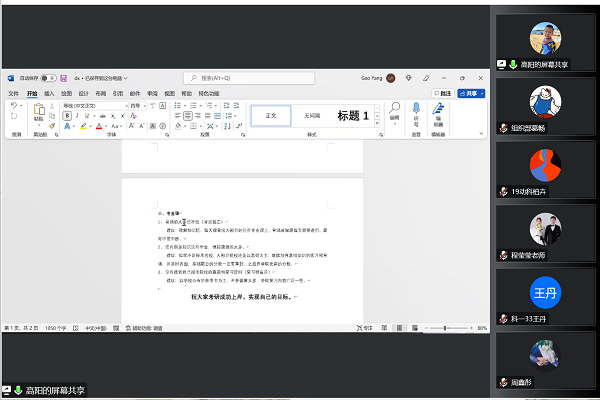The width and height of the screenshot is (600, 400).
Task: Select the 标题 1 heading style
Action: pyautogui.click(x=353, y=116)
